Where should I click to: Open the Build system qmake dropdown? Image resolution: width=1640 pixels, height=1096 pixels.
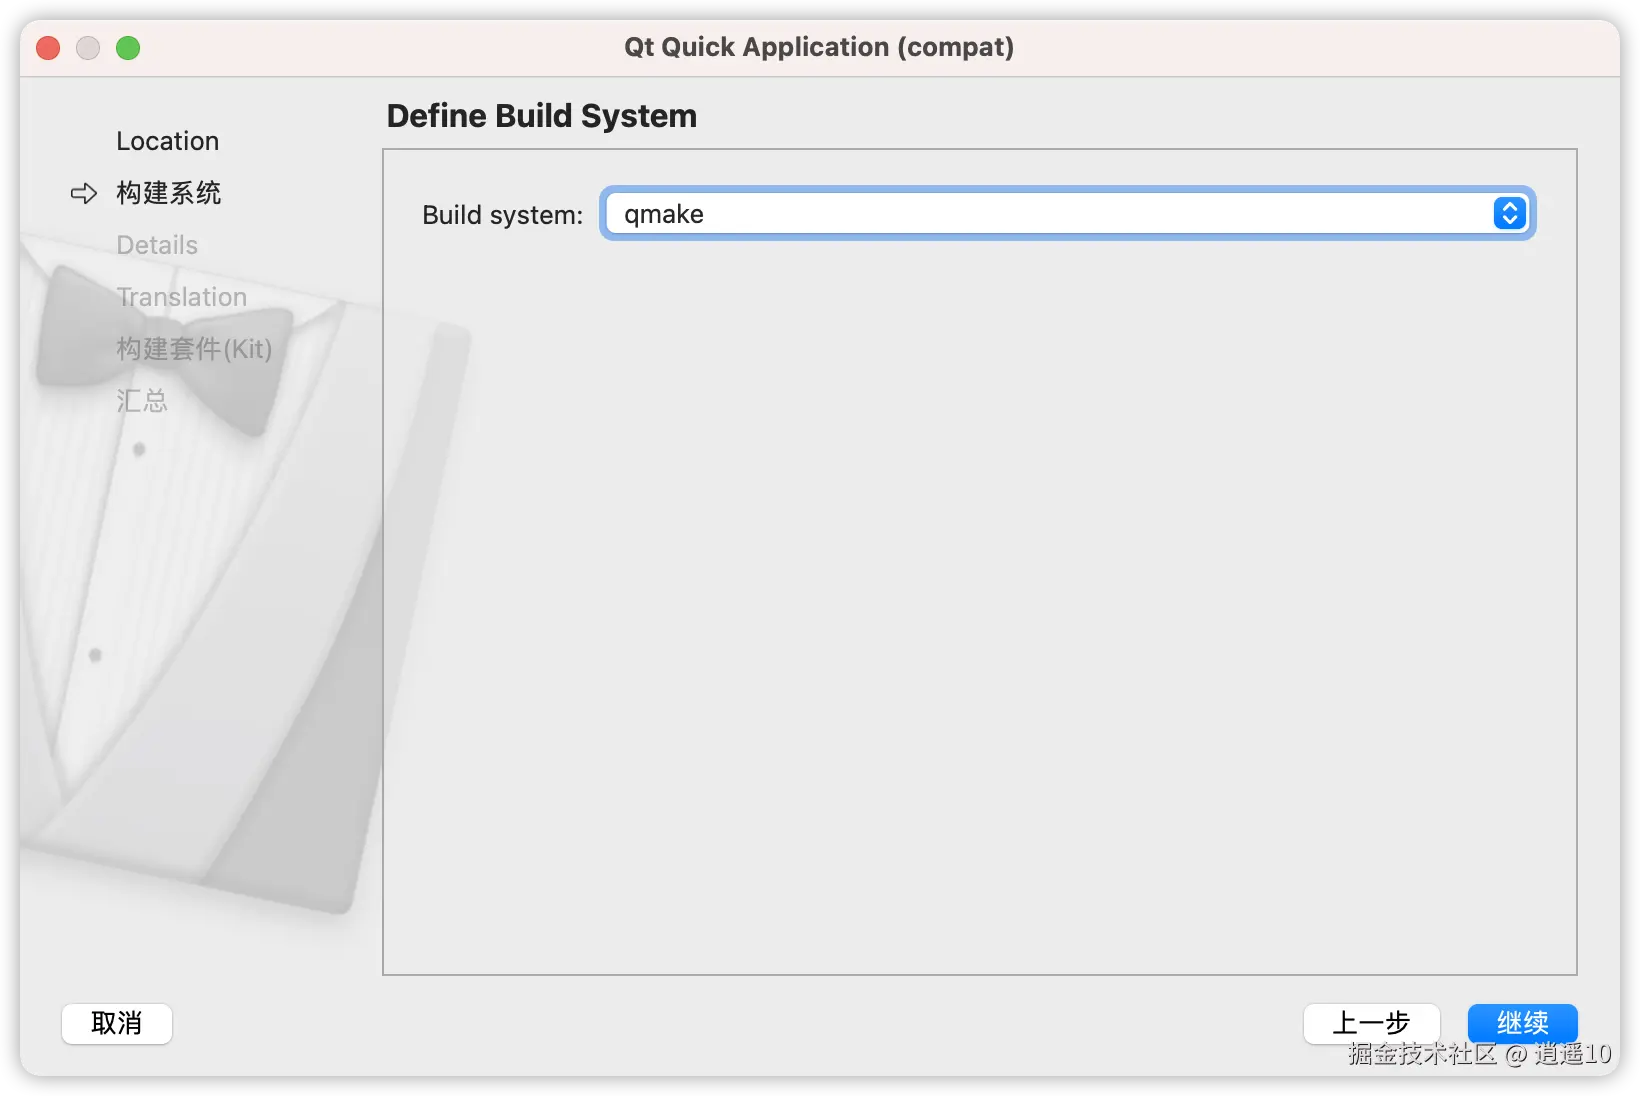pos(1067,214)
